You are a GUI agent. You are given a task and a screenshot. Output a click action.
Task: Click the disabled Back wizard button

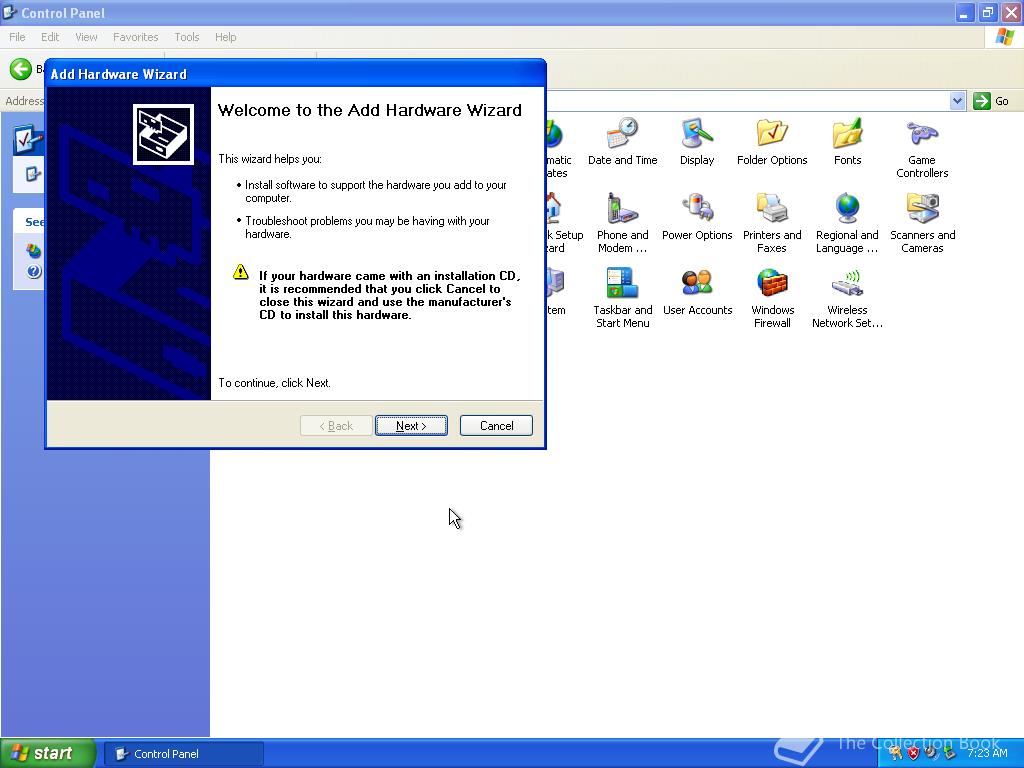pyautogui.click(x=336, y=426)
